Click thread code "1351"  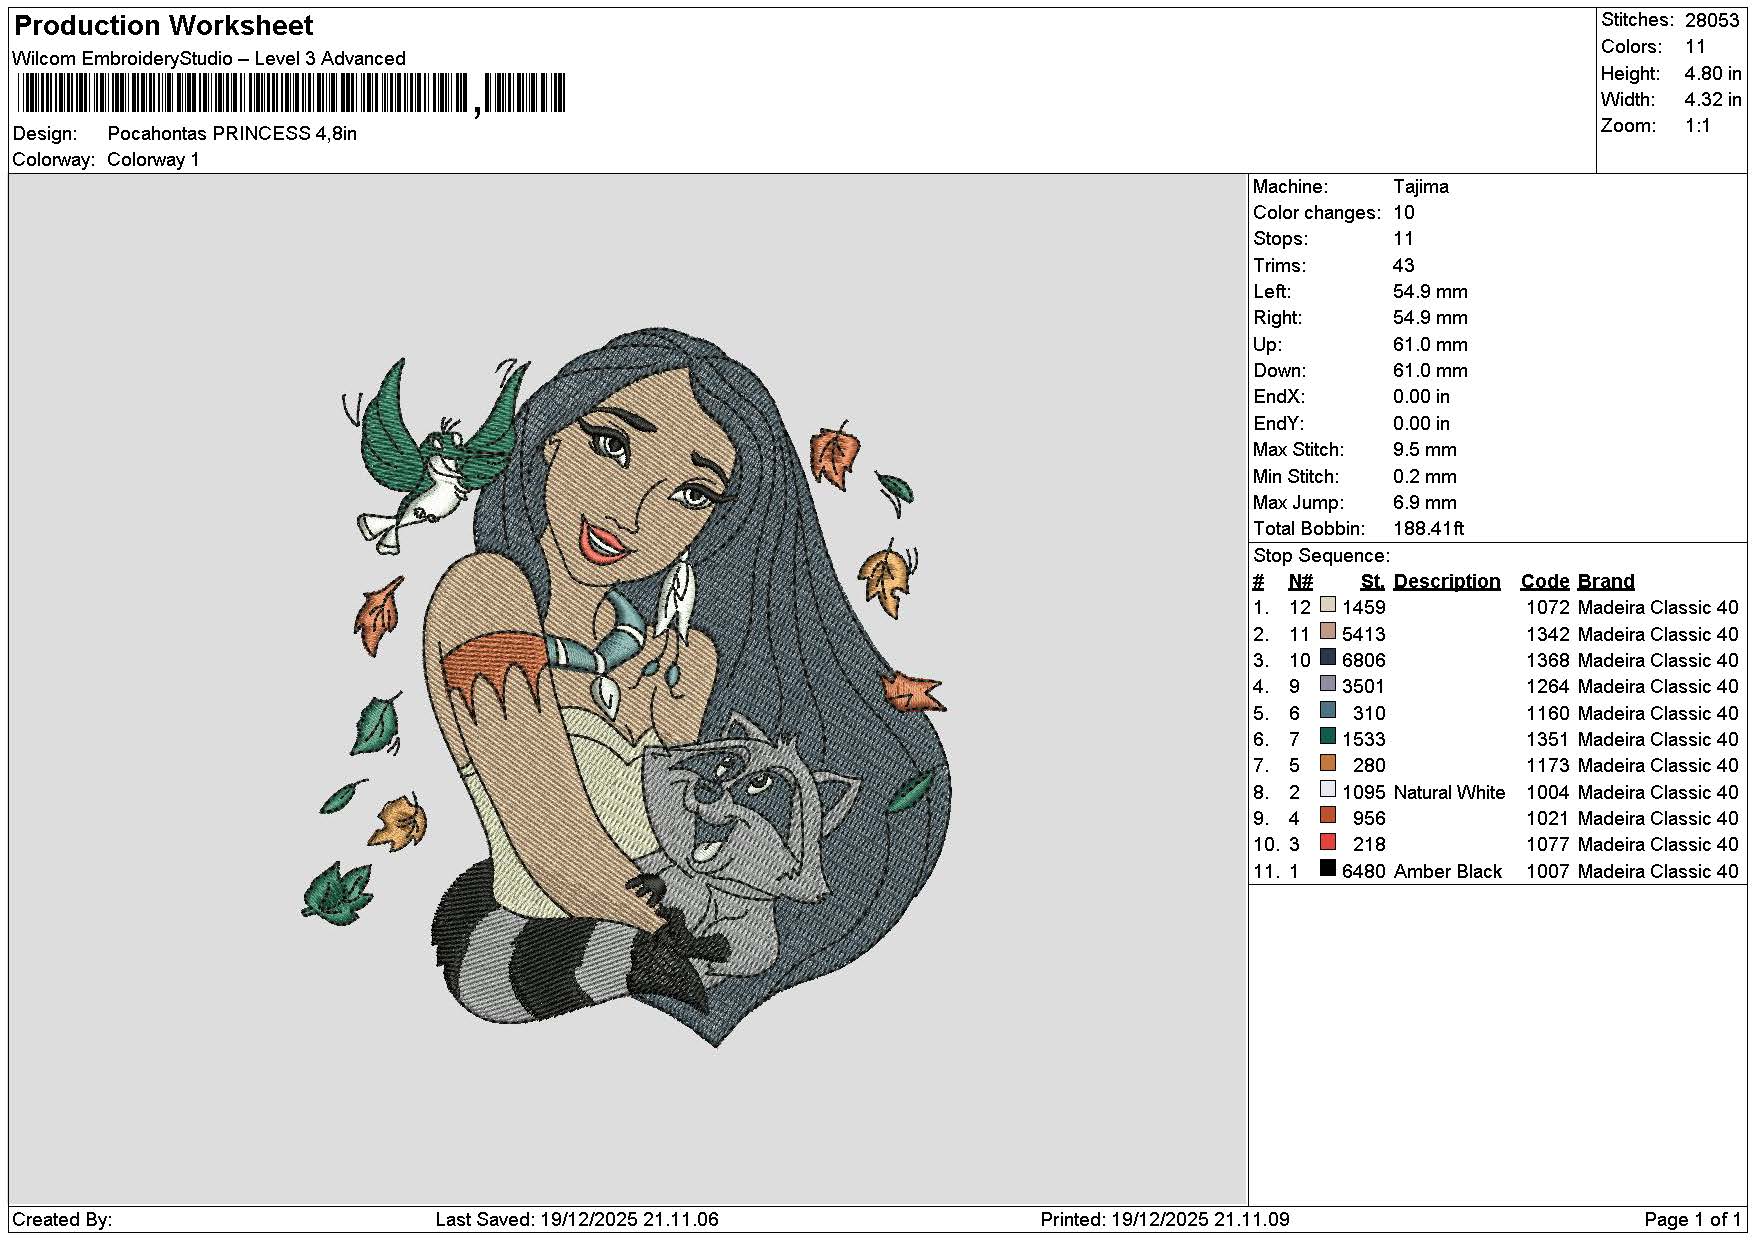pyautogui.click(x=1548, y=740)
